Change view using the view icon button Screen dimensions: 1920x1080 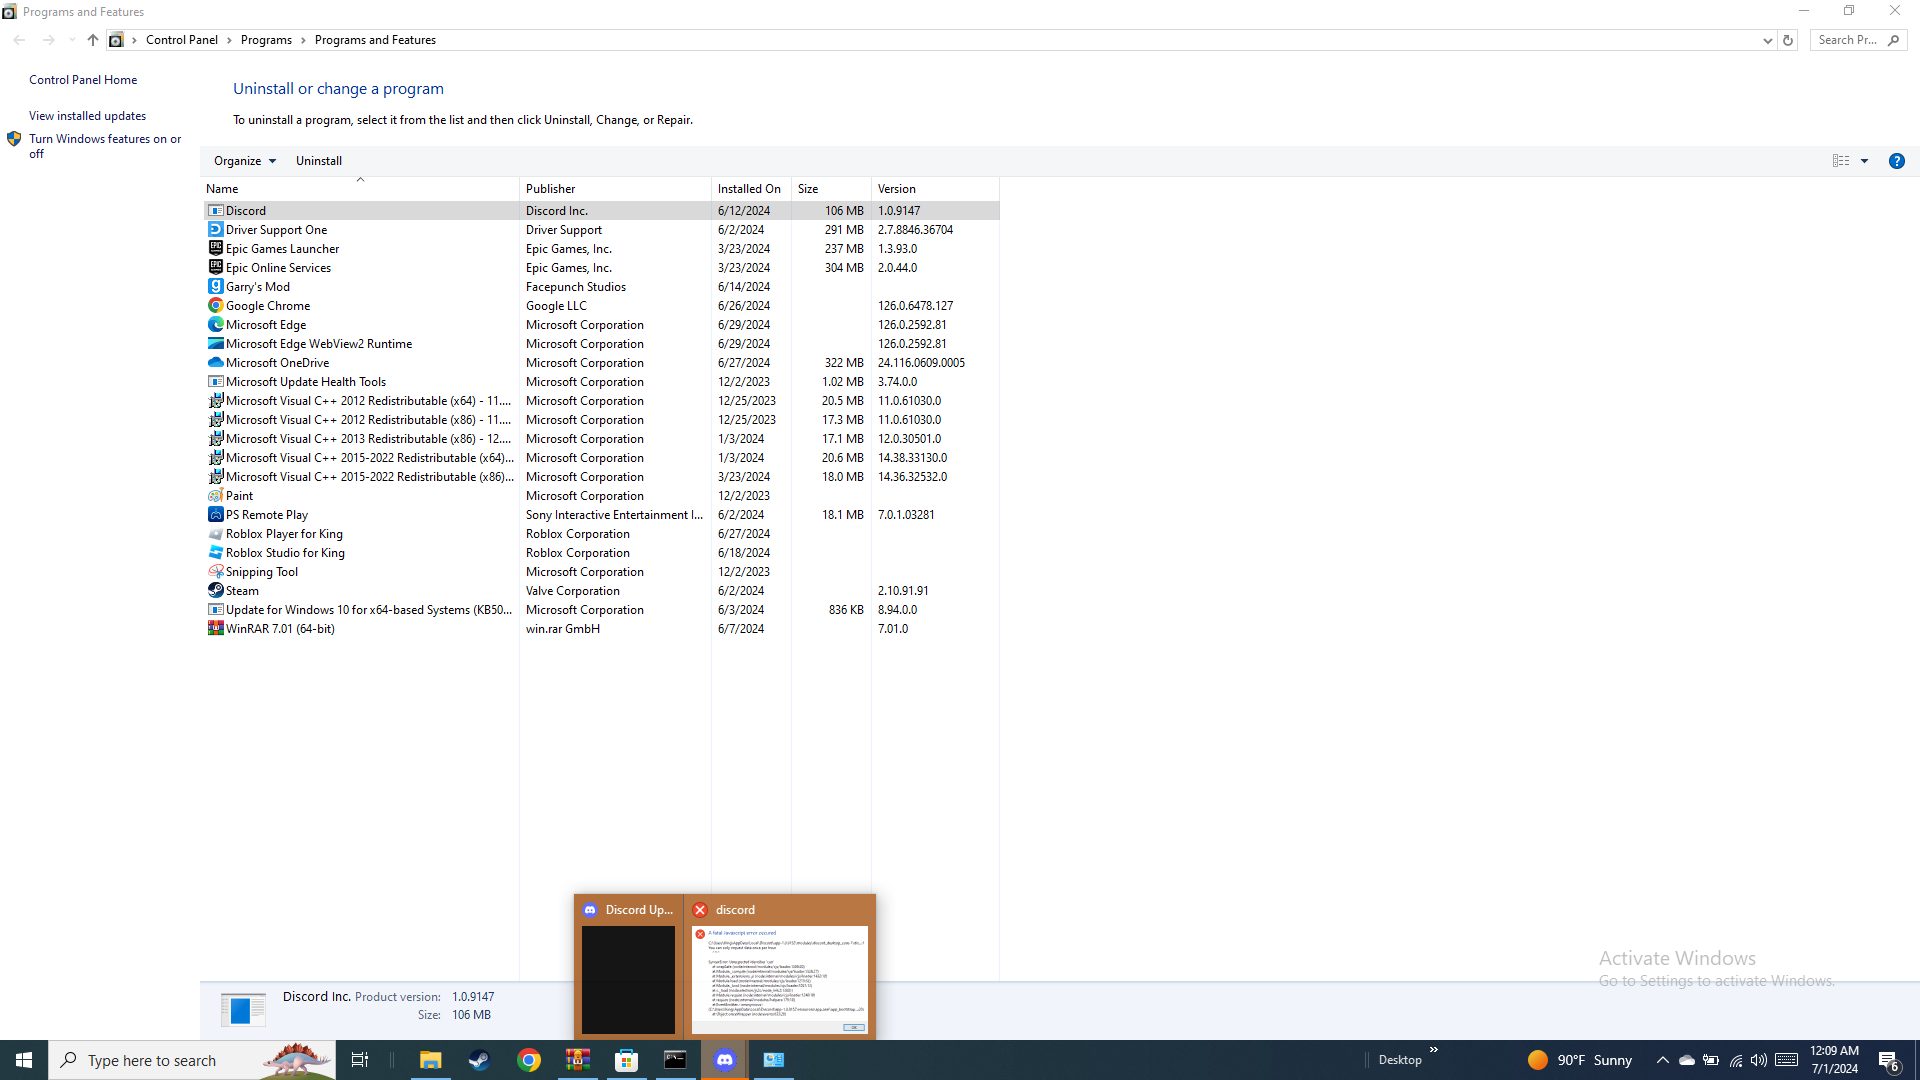tap(1840, 161)
